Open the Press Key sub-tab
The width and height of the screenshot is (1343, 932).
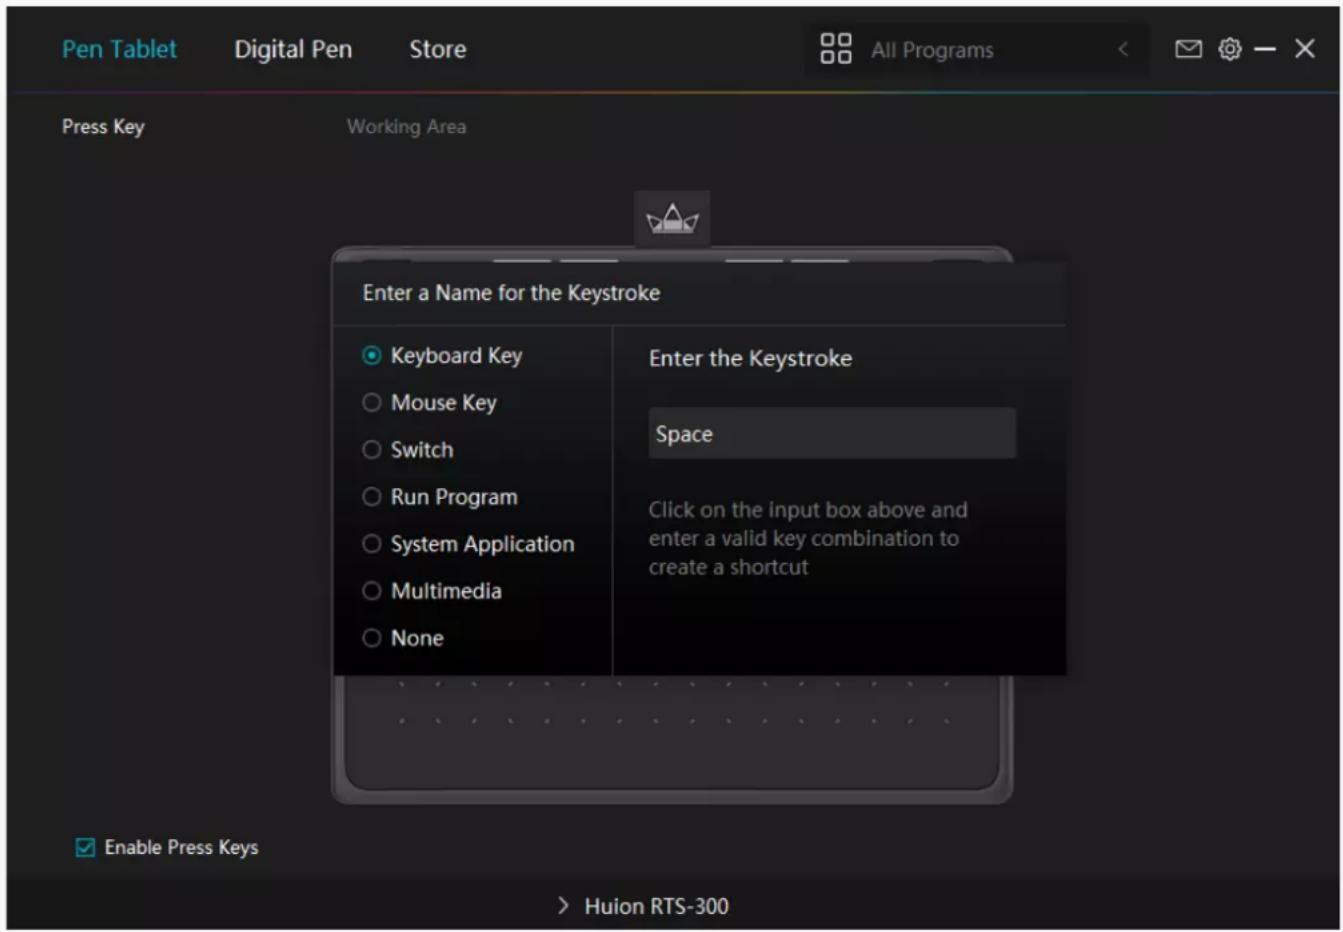coord(103,127)
